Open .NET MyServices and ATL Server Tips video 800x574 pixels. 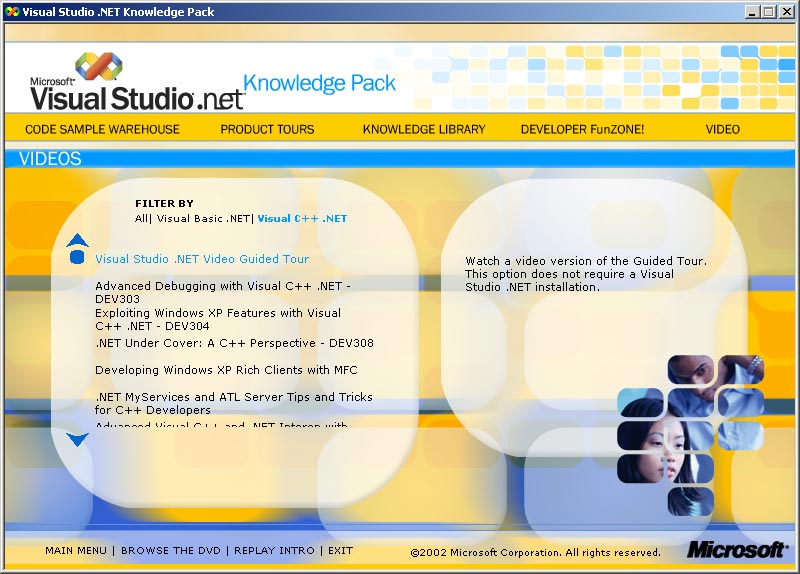tap(234, 403)
